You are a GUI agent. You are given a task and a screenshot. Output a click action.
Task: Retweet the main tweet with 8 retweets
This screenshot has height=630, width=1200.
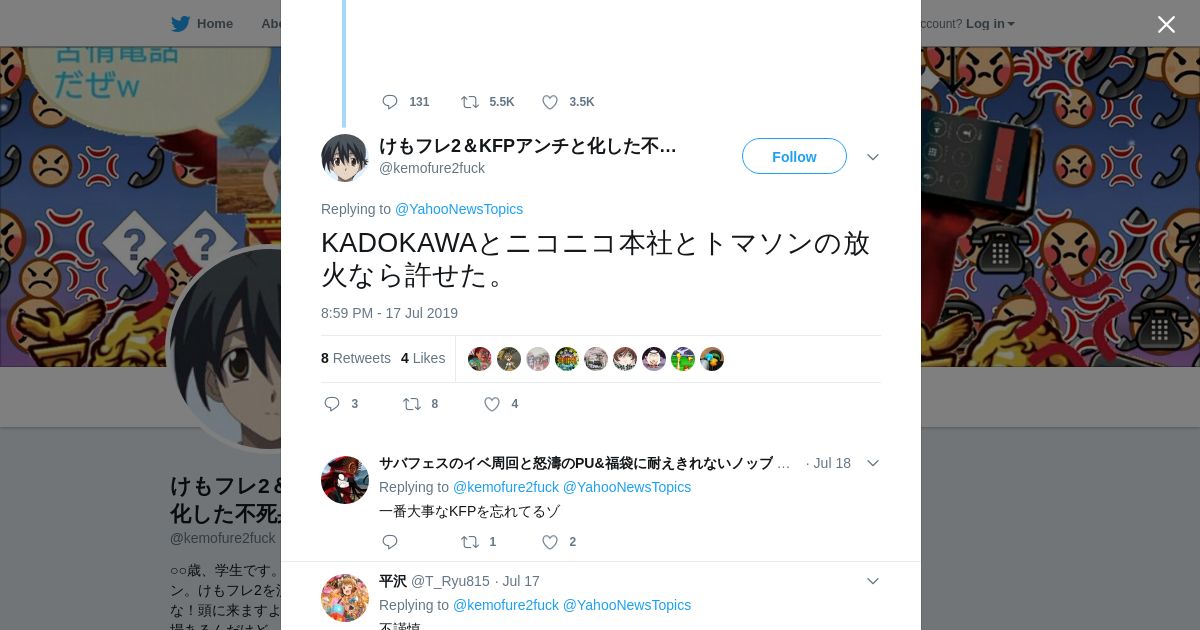pos(412,404)
